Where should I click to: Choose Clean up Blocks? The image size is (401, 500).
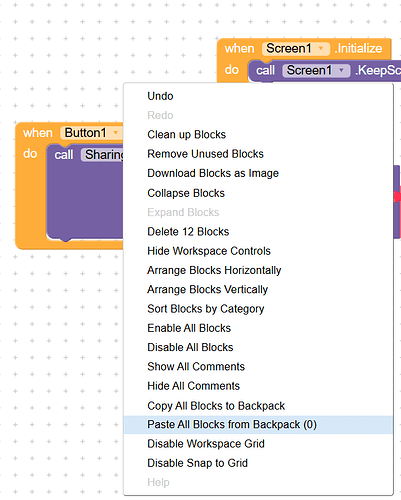[258, 135]
